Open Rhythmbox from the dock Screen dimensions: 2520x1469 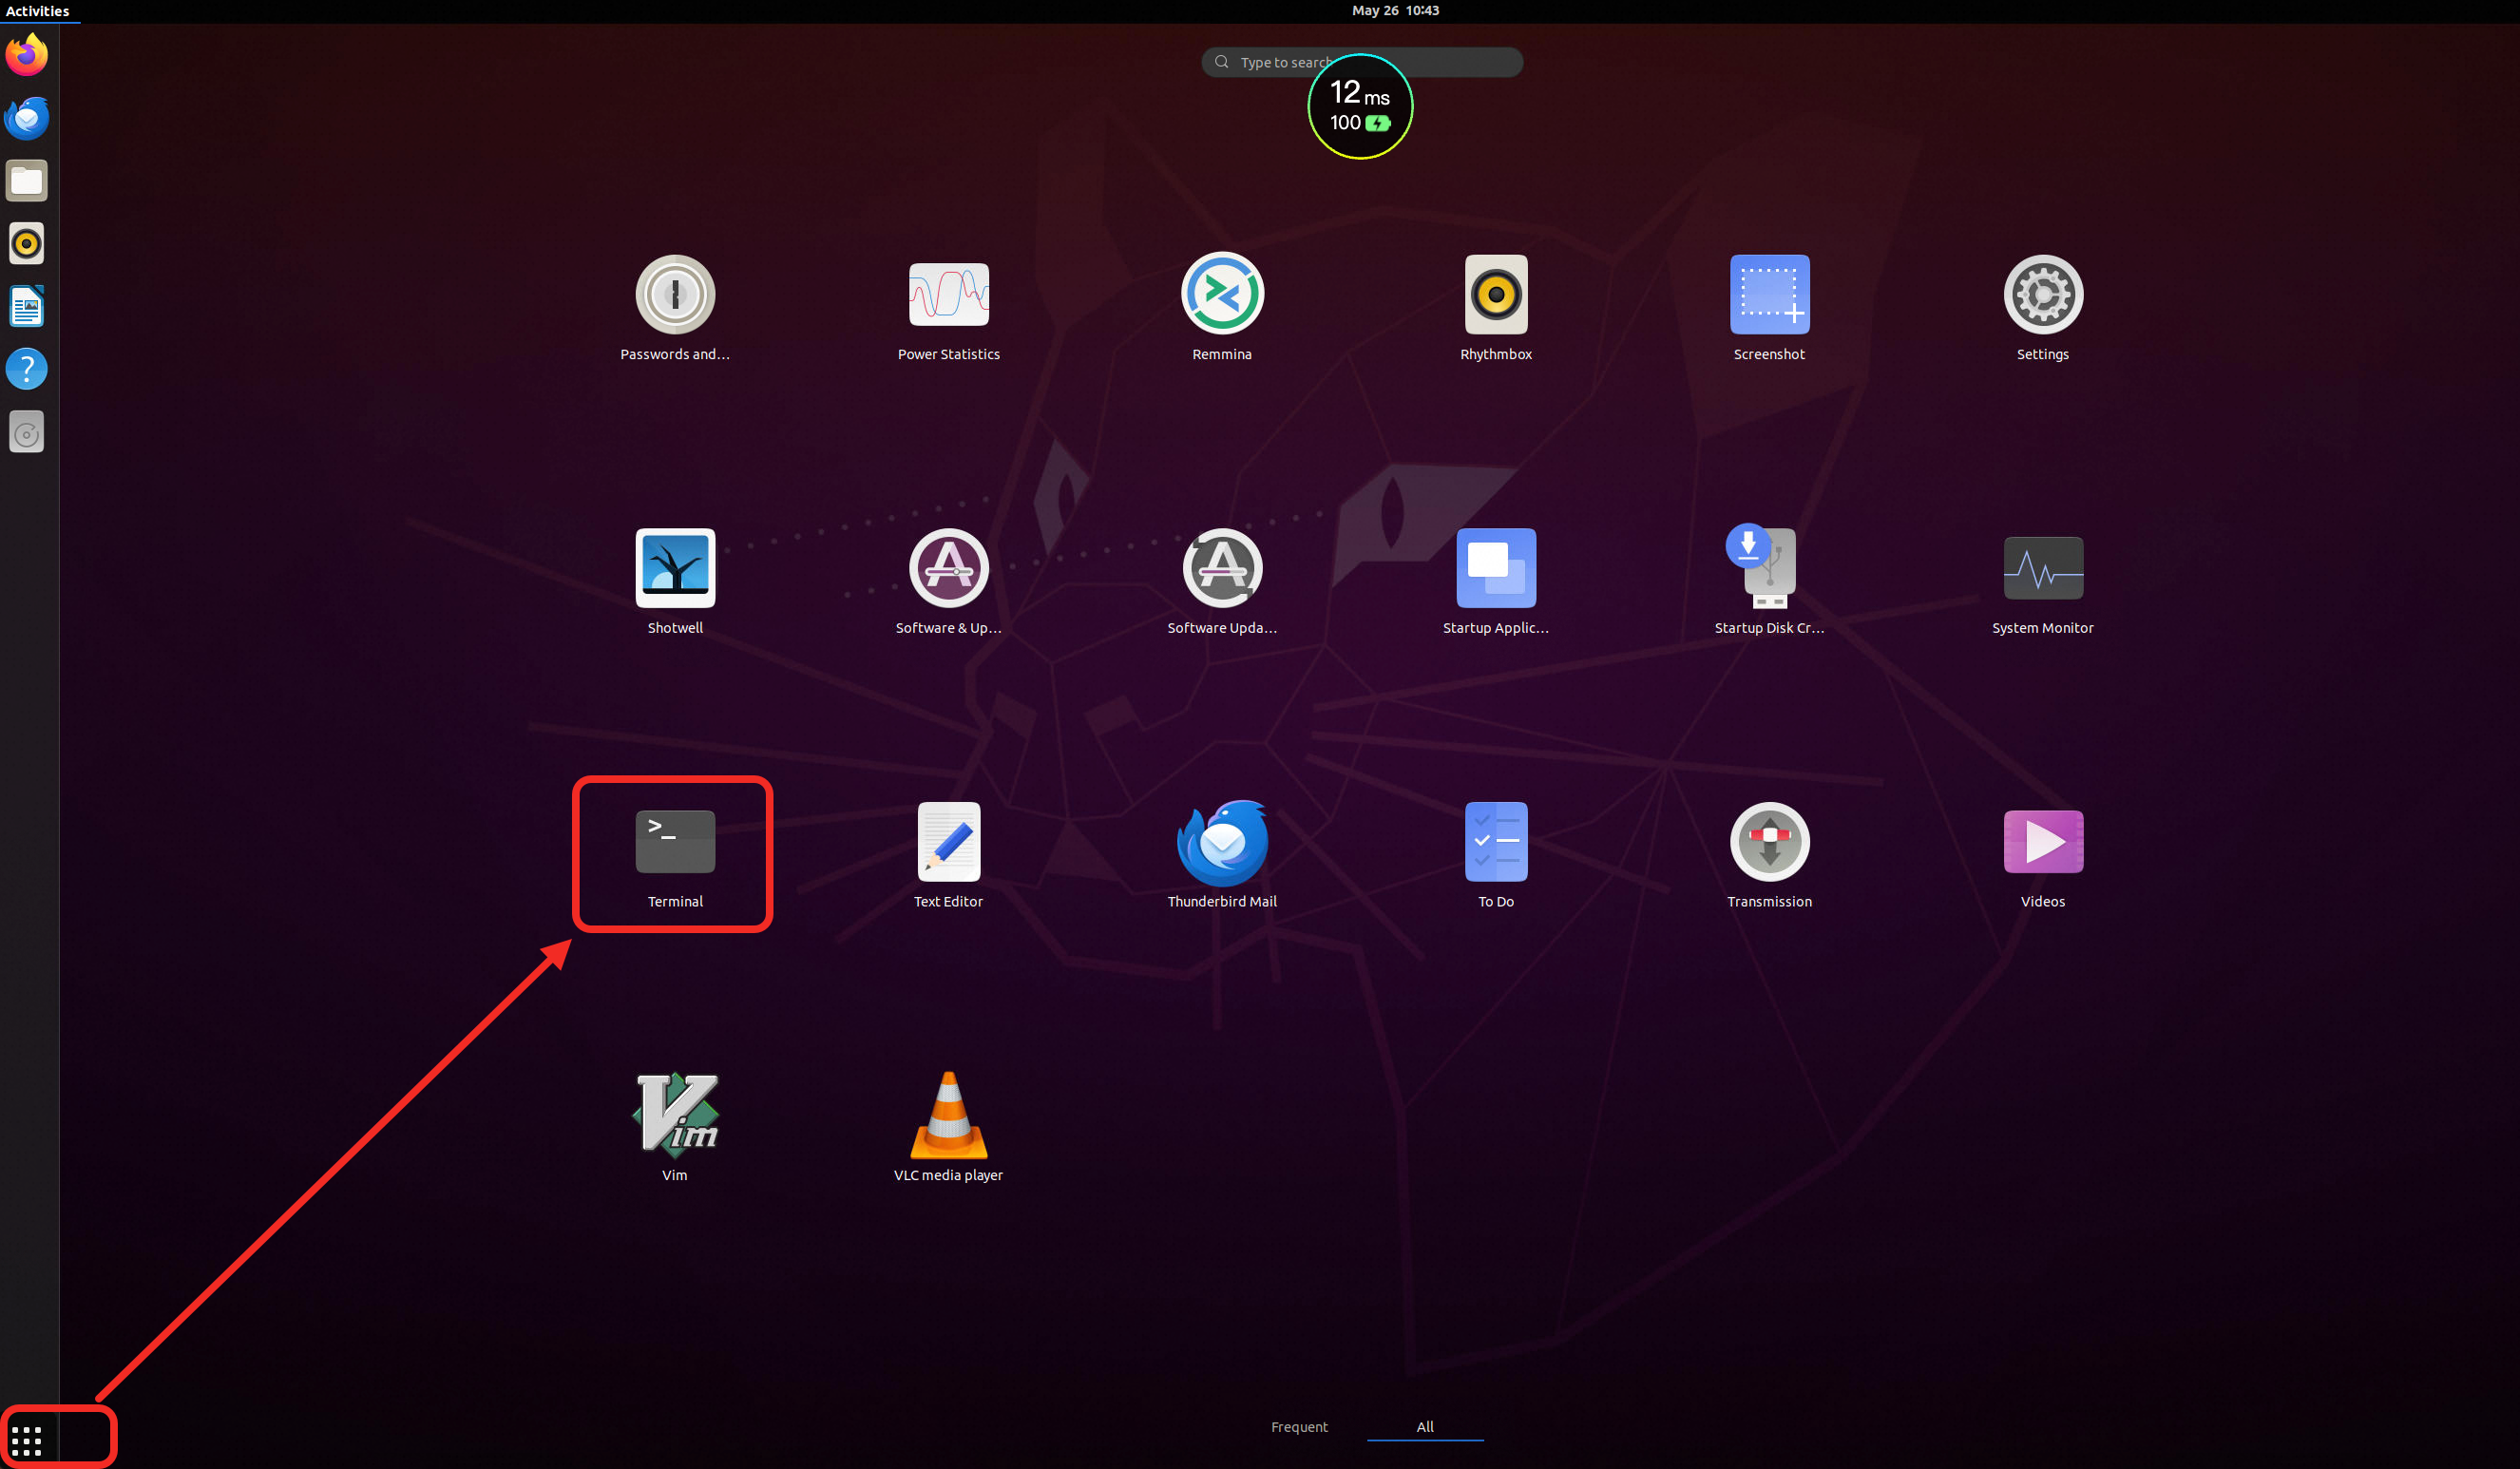click(x=27, y=243)
